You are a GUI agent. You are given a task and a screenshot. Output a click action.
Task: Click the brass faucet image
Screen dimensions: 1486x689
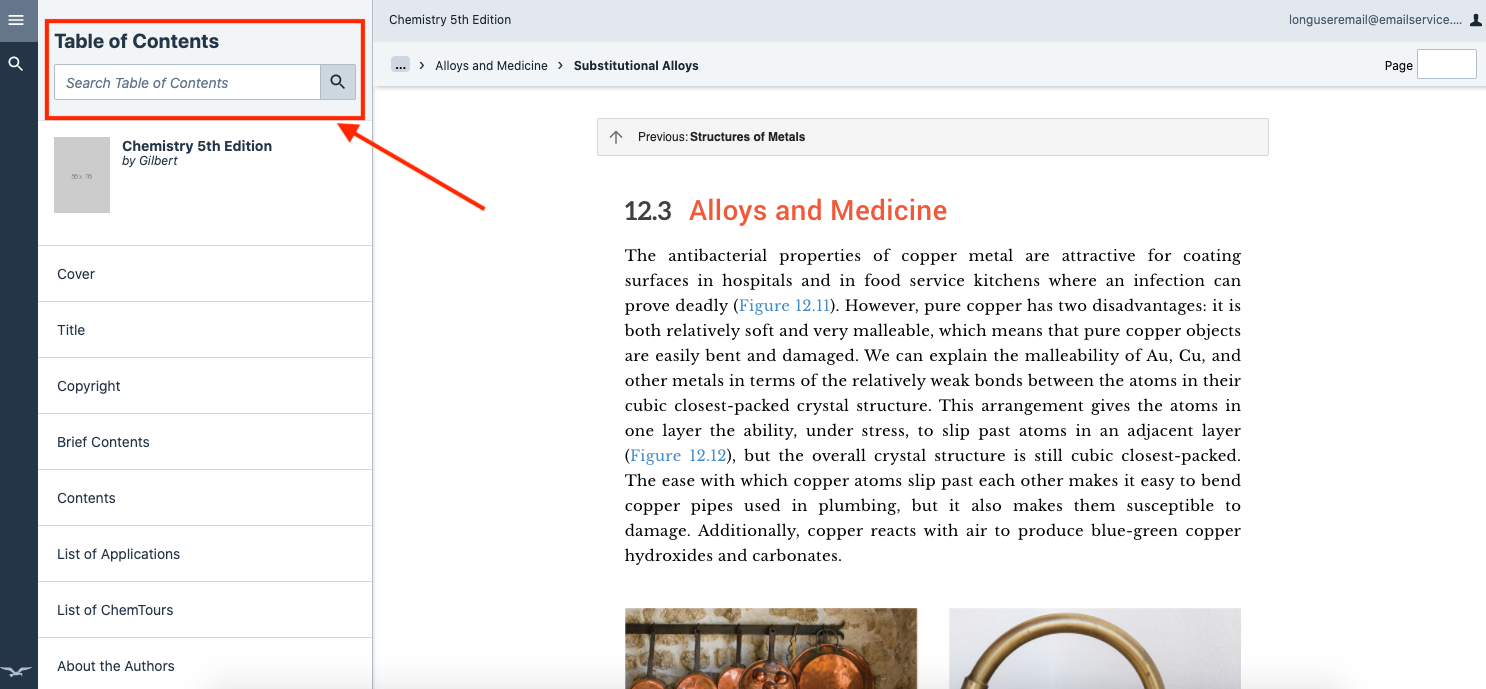coord(1095,648)
